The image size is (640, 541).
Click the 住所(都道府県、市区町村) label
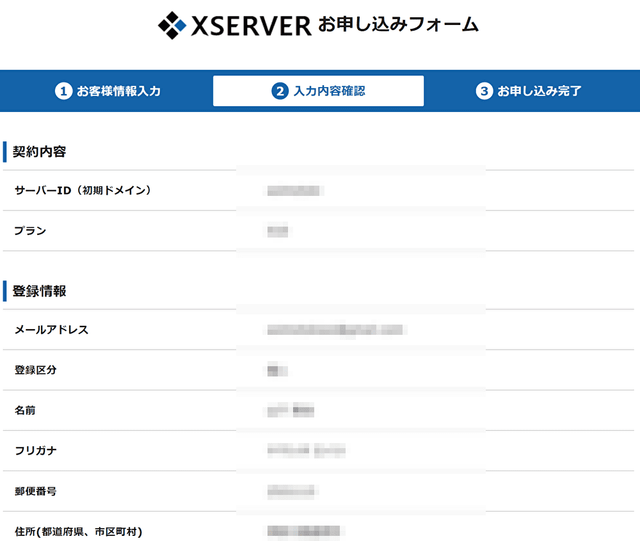click(x=78, y=532)
